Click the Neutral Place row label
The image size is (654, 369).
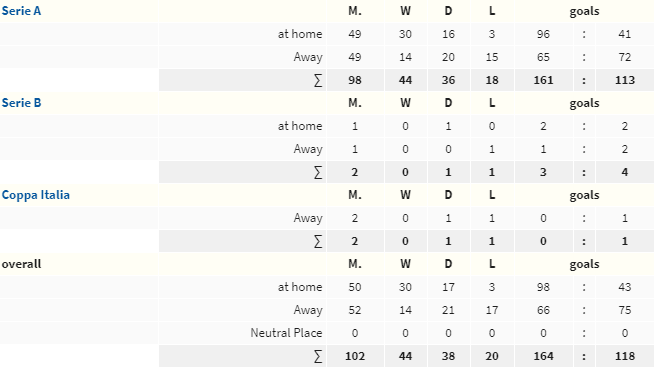pyautogui.click(x=286, y=333)
